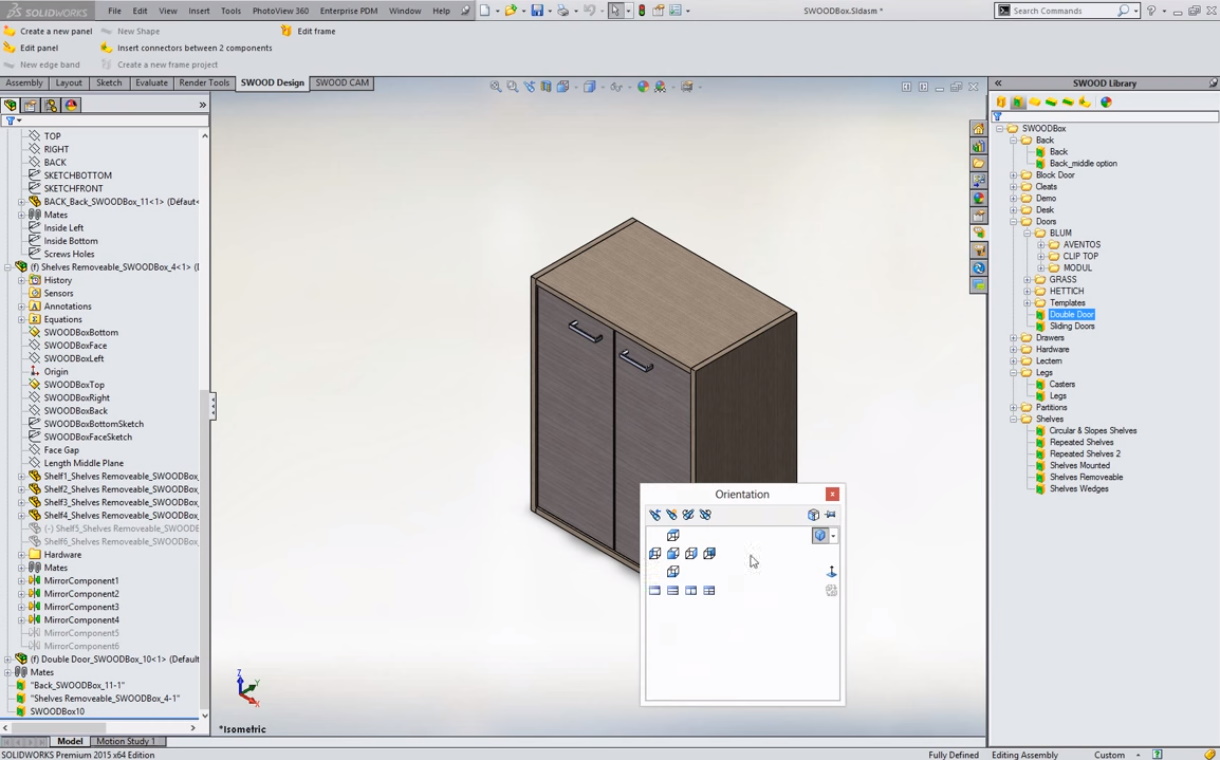Click the Edit Appearance icon in view toolbar

643,87
